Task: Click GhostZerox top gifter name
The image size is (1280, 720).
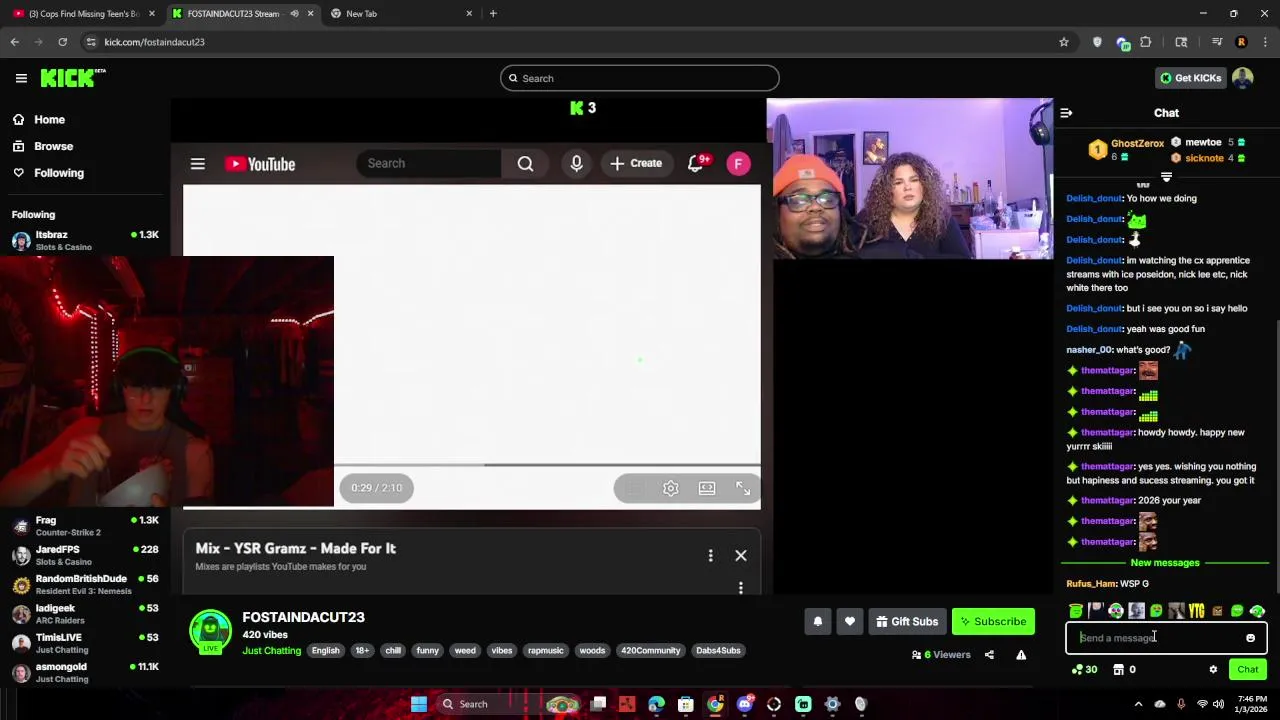Action: [1137, 144]
